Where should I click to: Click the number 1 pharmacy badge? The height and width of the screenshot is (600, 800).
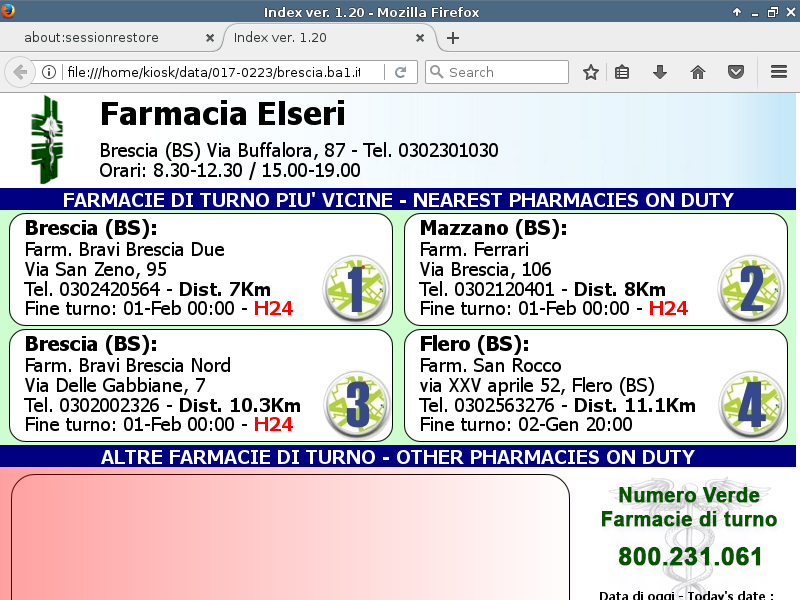[355, 288]
